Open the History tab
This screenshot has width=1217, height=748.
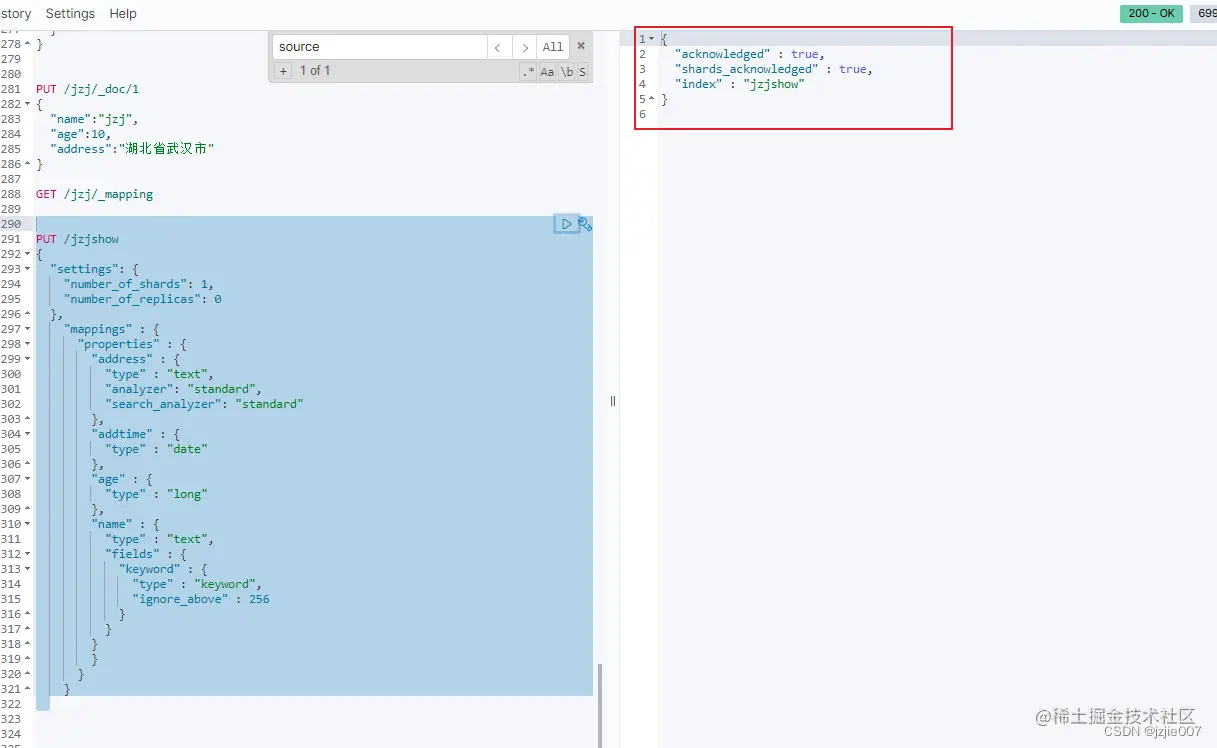click(16, 14)
